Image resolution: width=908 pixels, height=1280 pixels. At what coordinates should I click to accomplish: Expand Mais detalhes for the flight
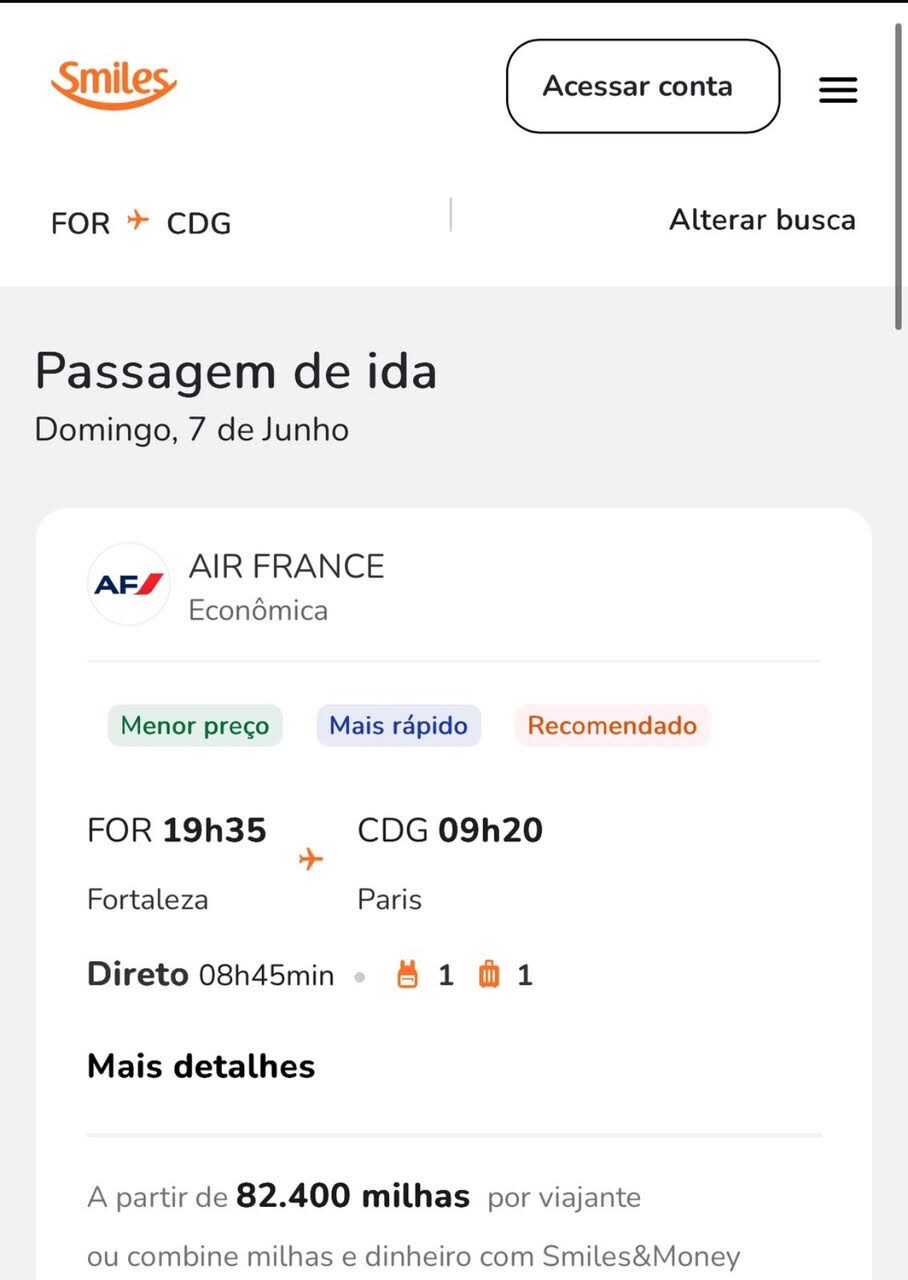click(x=201, y=1066)
